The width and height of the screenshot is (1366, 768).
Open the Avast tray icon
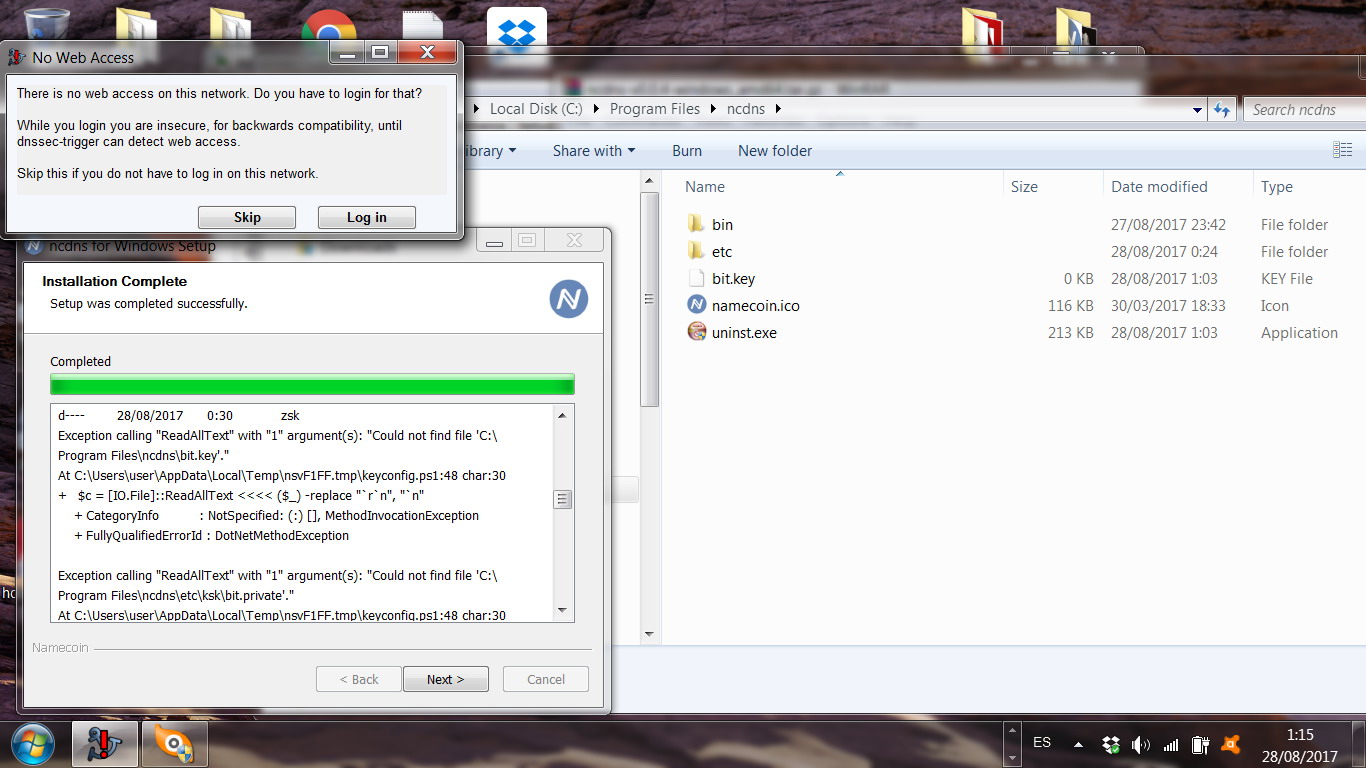click(x=1232, y=744)
